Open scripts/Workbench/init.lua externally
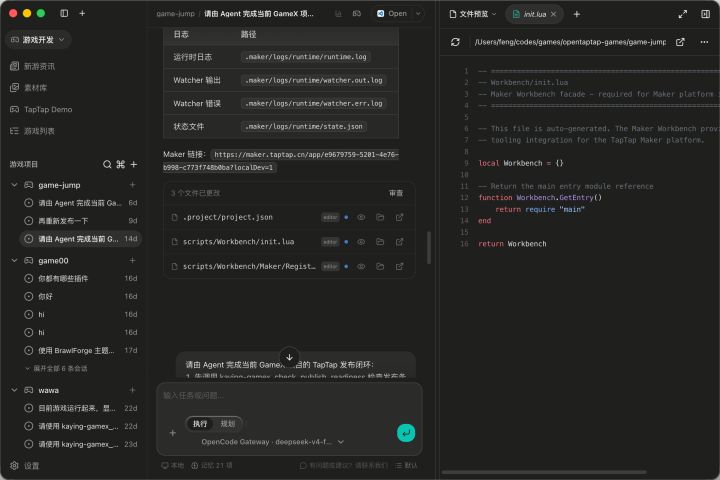The image size is (720, 480). 399,242
